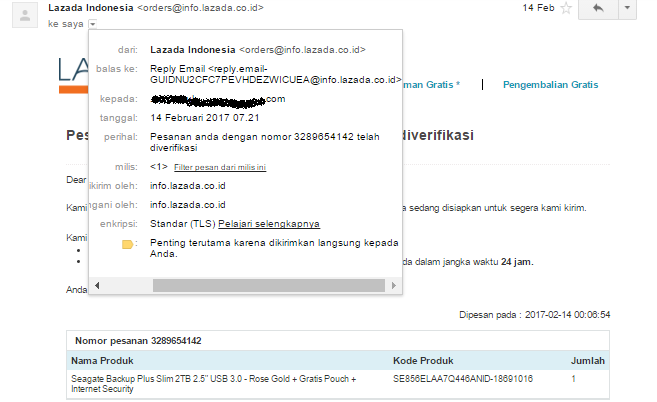Click the Seagate Backup Plus Slim product name

pos(214,384)
